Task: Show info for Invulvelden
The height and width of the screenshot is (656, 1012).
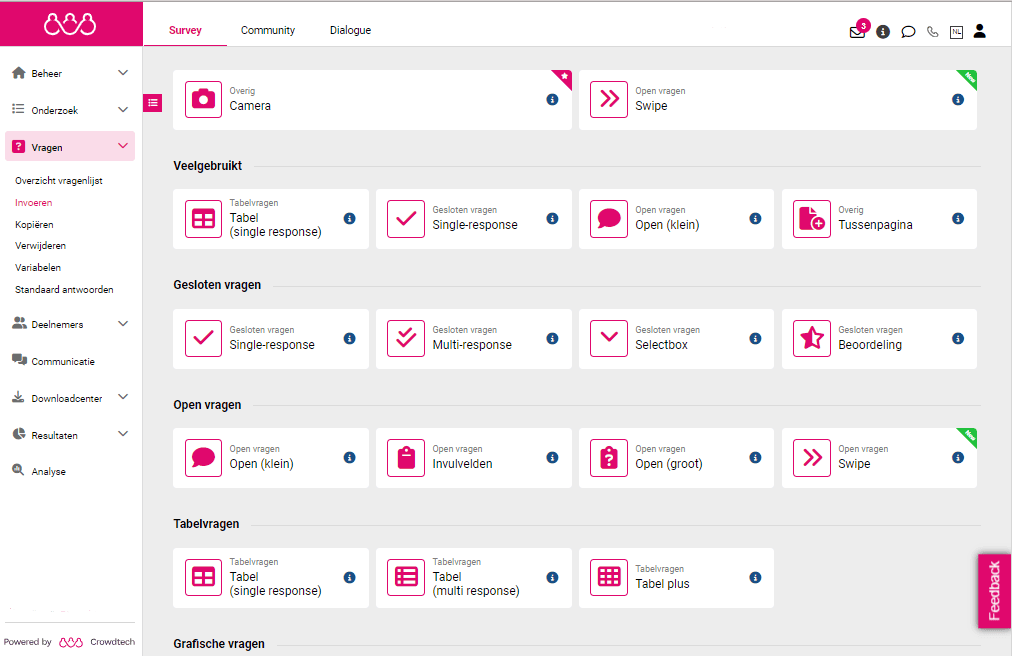Action: click(552, 458)
